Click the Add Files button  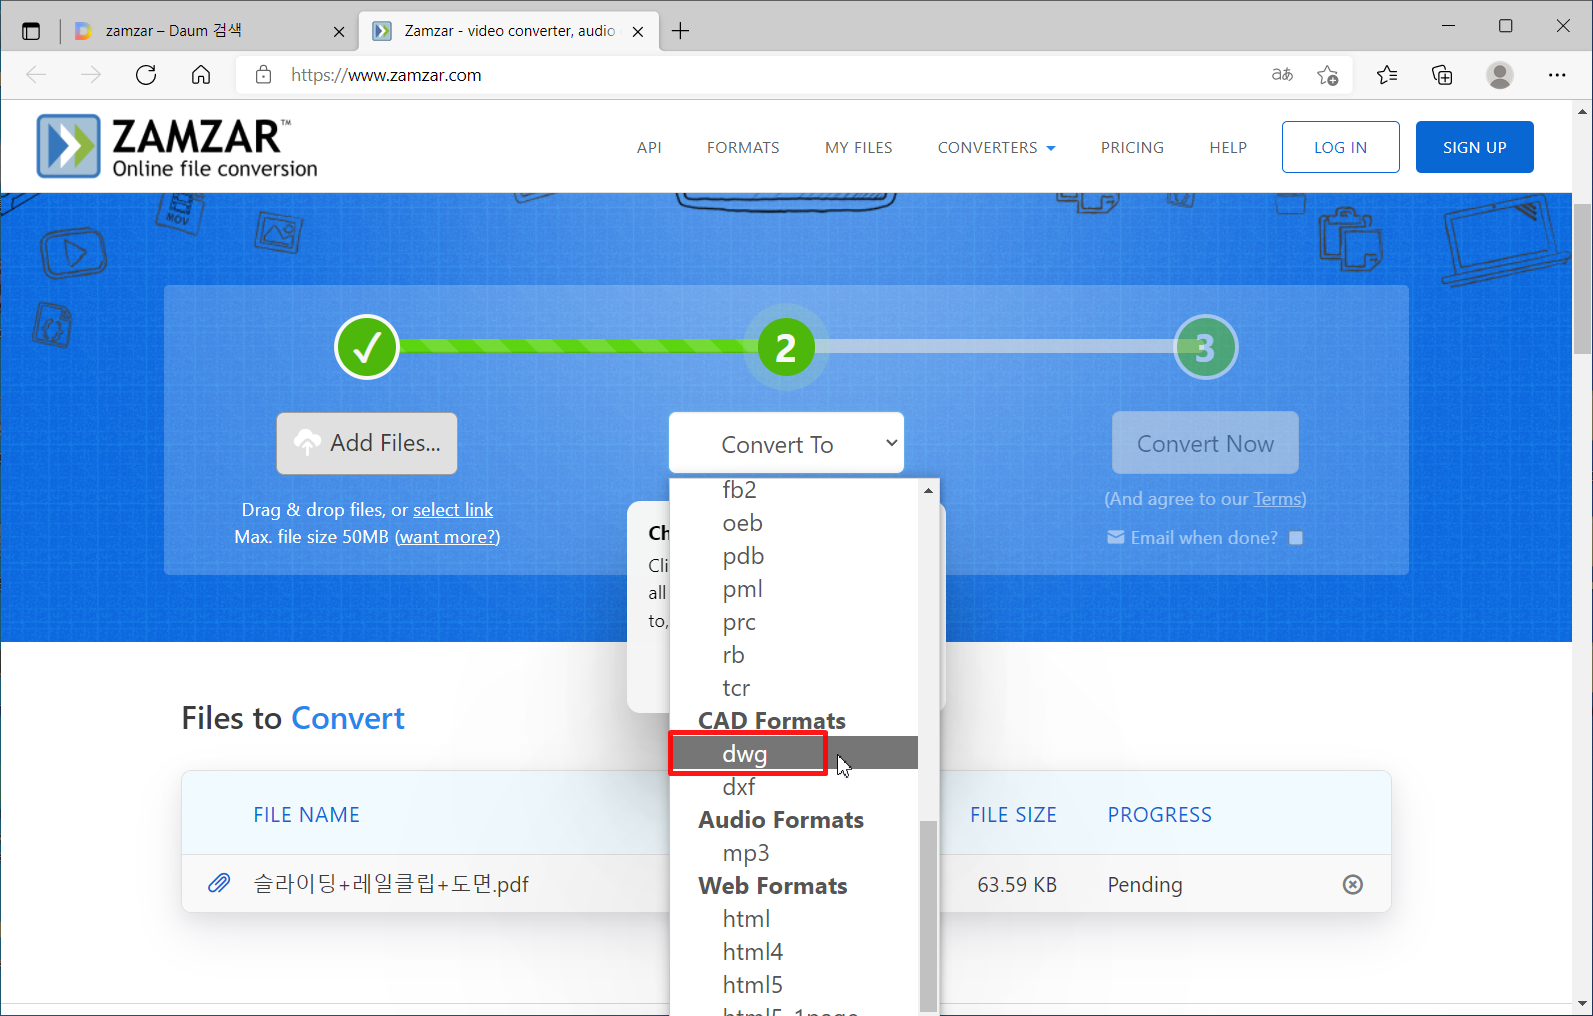click(x=367, y=443)
